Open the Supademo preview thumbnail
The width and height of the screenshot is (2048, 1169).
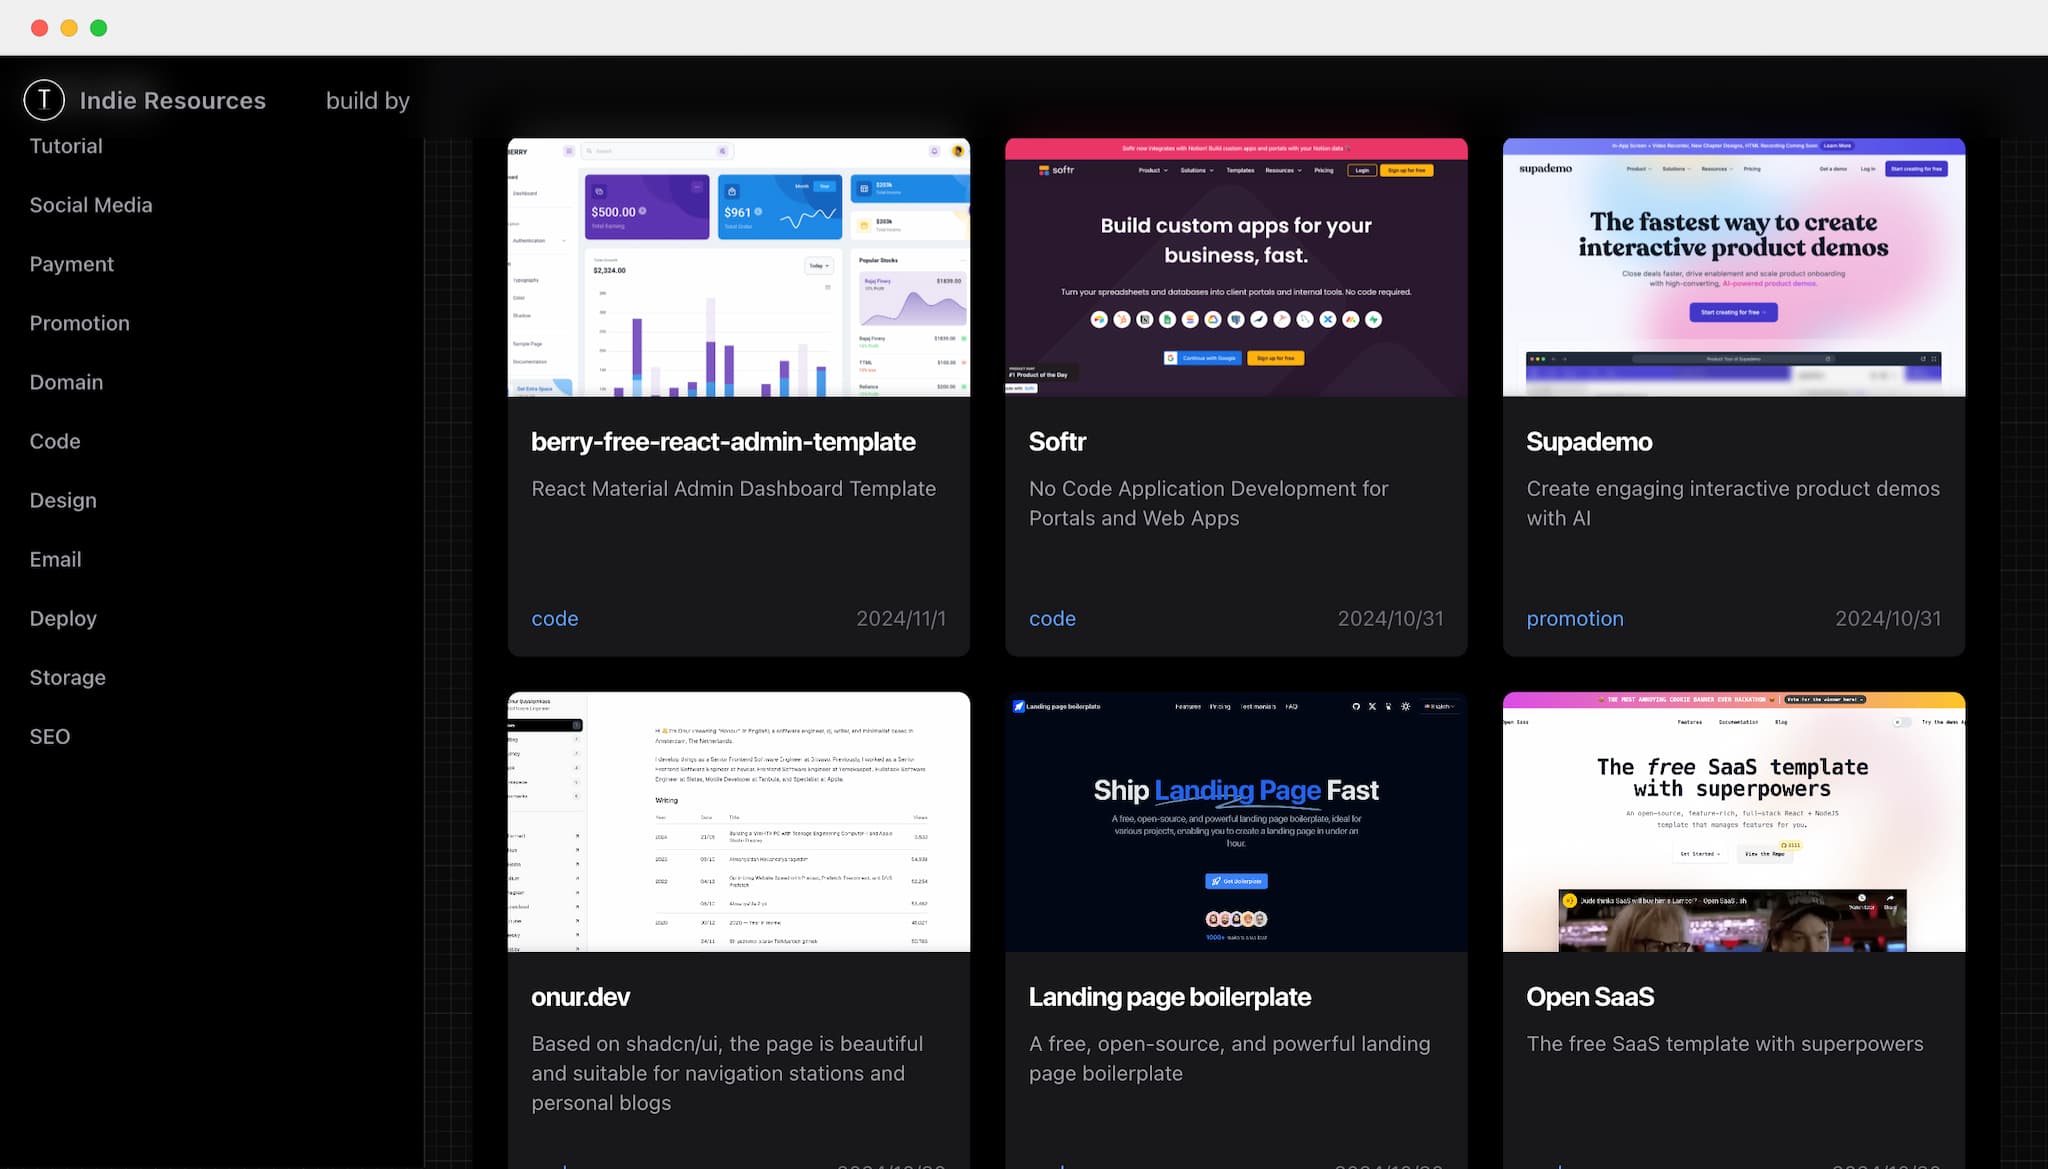click(1733, 267)
